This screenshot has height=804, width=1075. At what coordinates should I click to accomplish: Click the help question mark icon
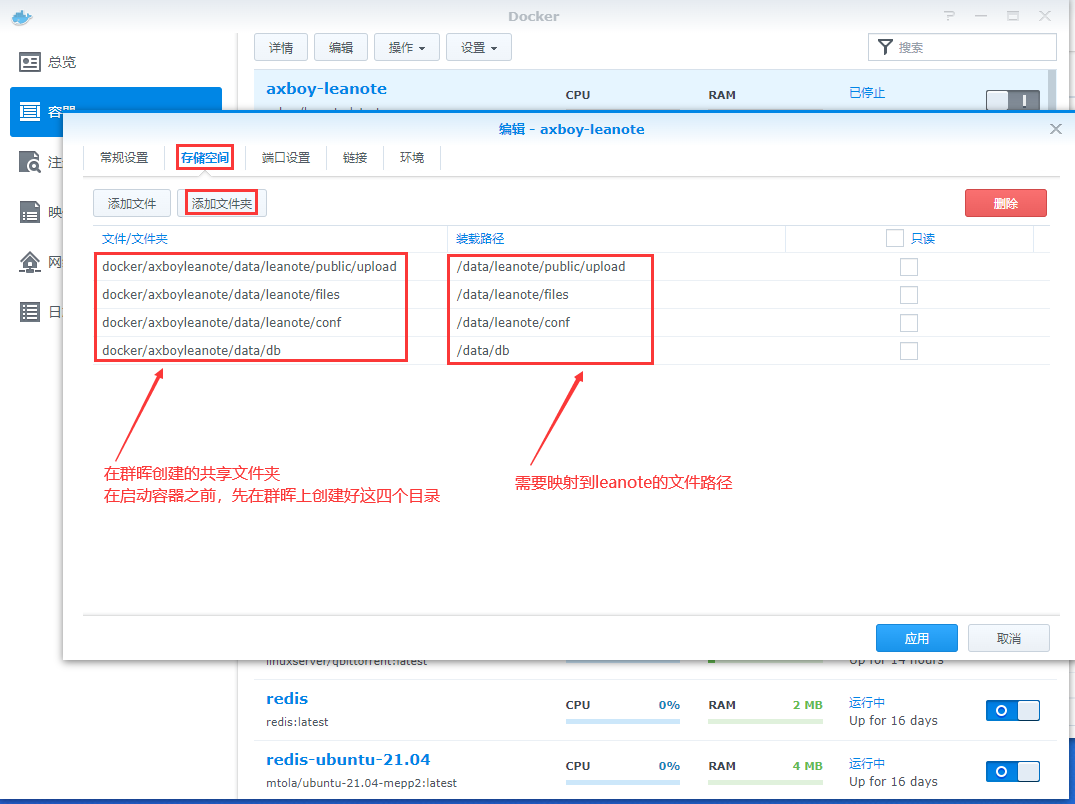coord(949,16)
